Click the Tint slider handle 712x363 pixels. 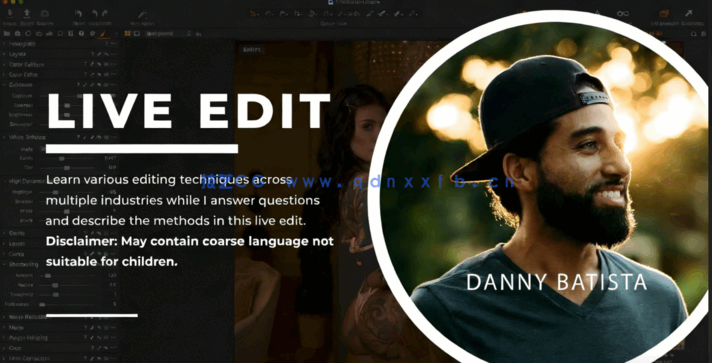pos(67,168)
